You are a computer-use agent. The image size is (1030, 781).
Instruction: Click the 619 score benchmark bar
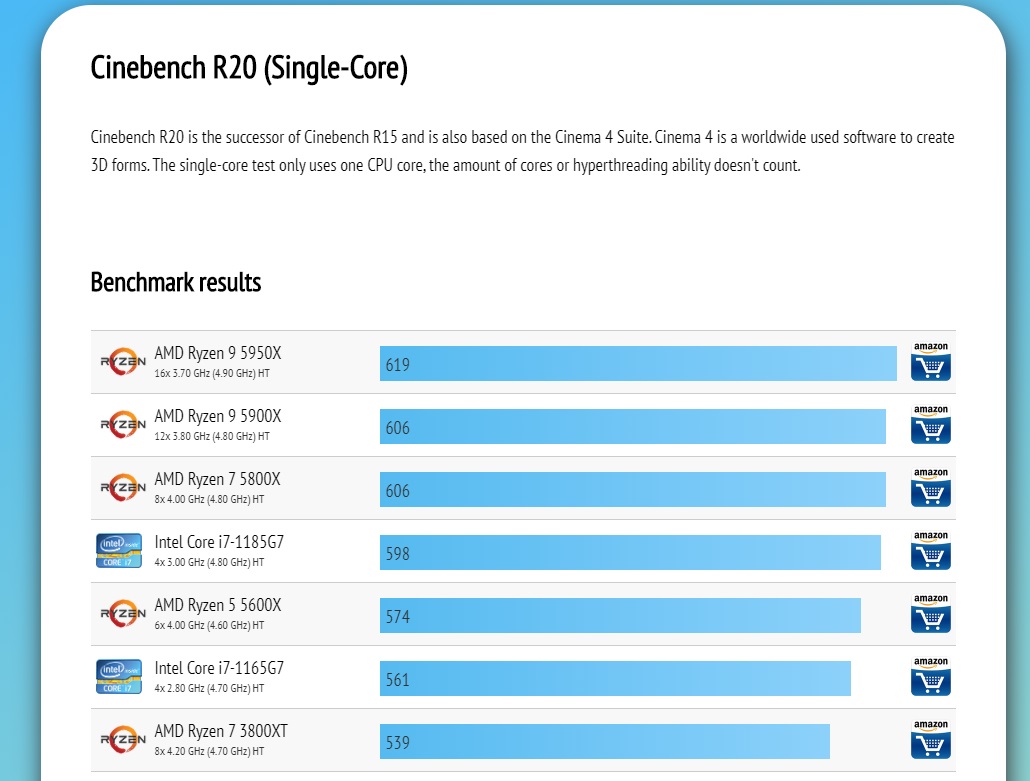tap(638, 364)
